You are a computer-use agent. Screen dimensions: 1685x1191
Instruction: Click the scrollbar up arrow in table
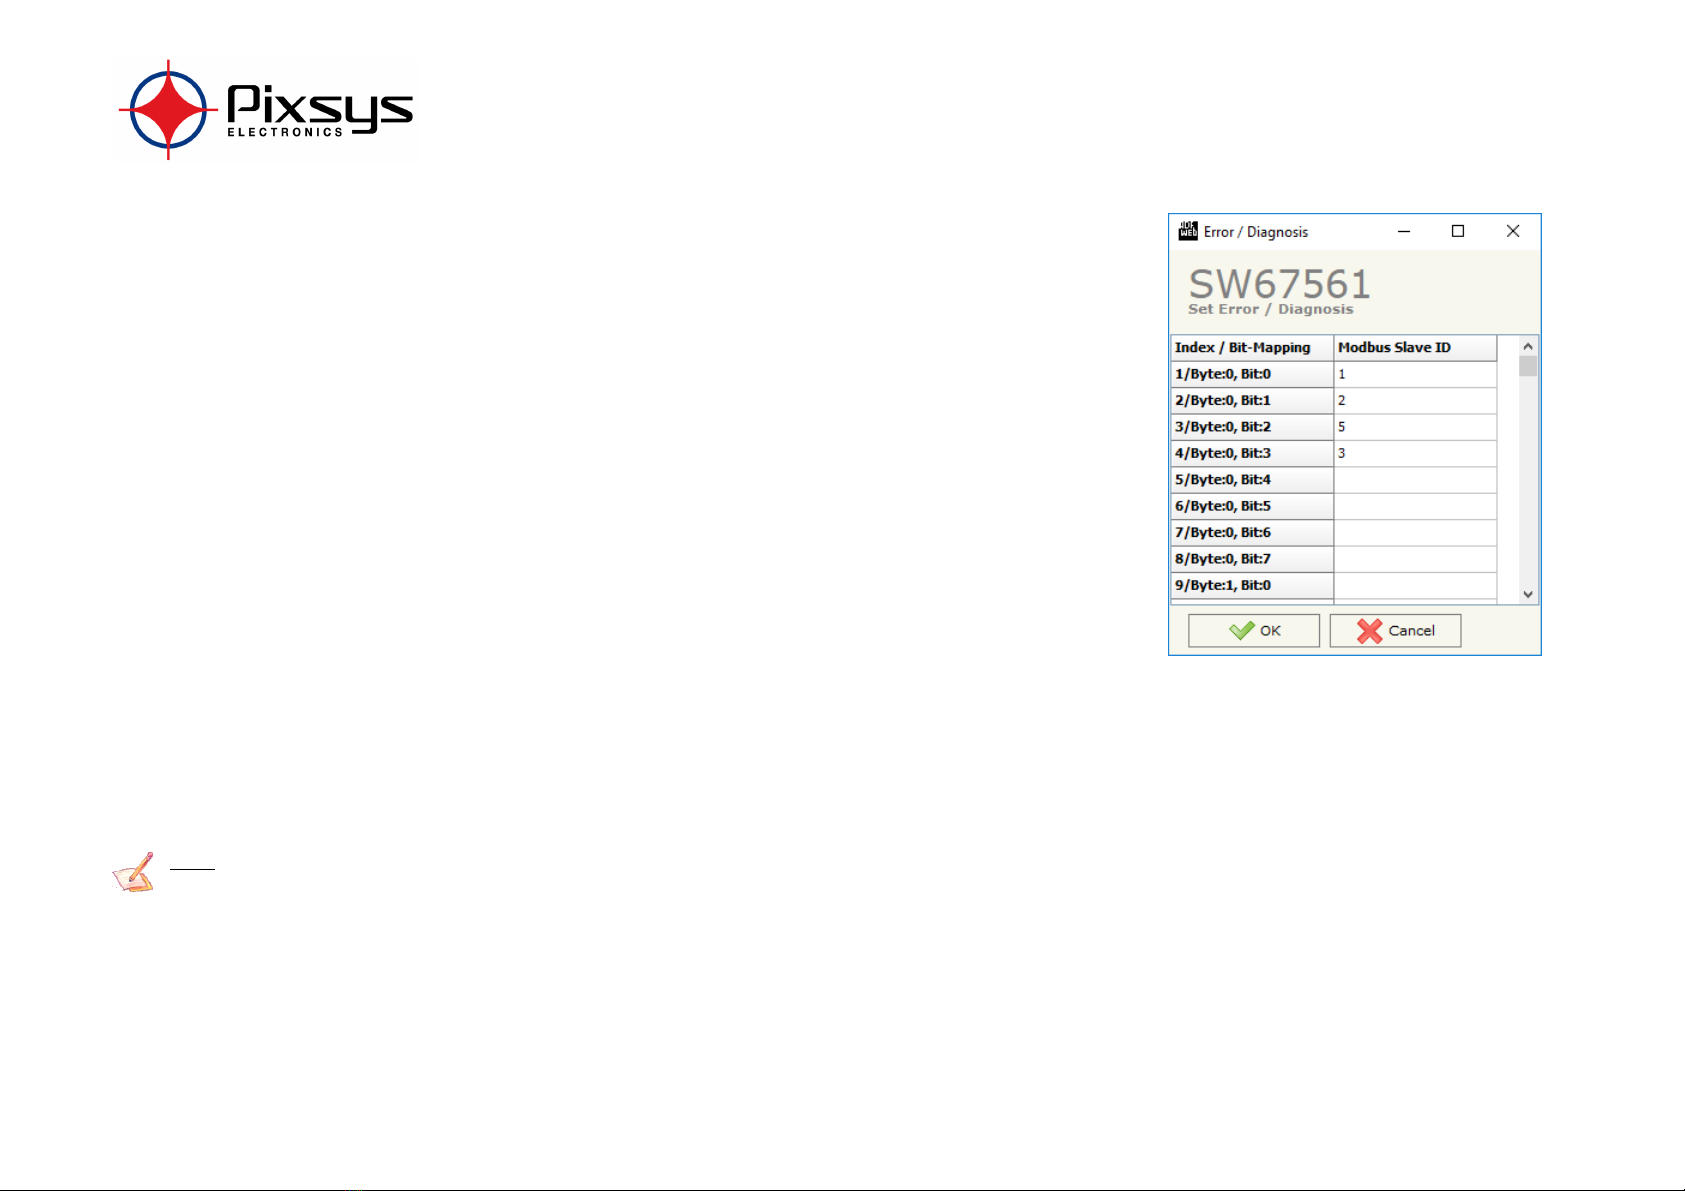(1528, 346)
